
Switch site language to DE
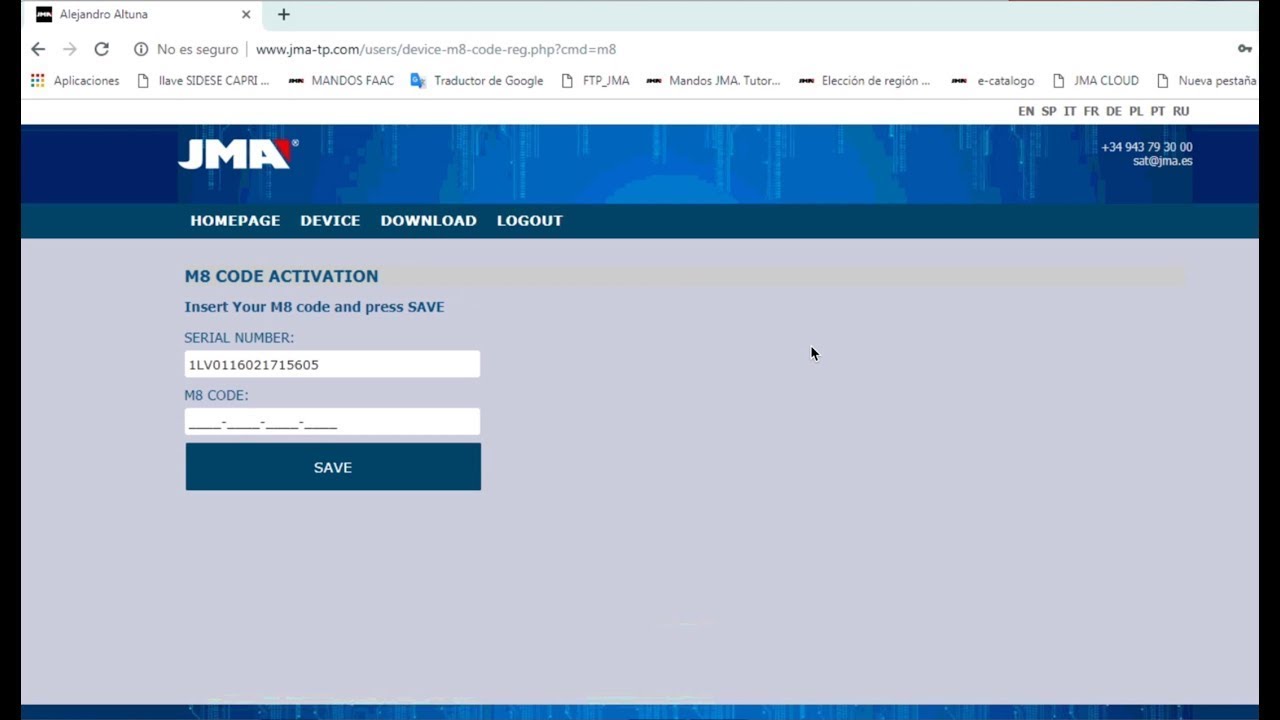pyautogui.click(x=1114, y=111)
